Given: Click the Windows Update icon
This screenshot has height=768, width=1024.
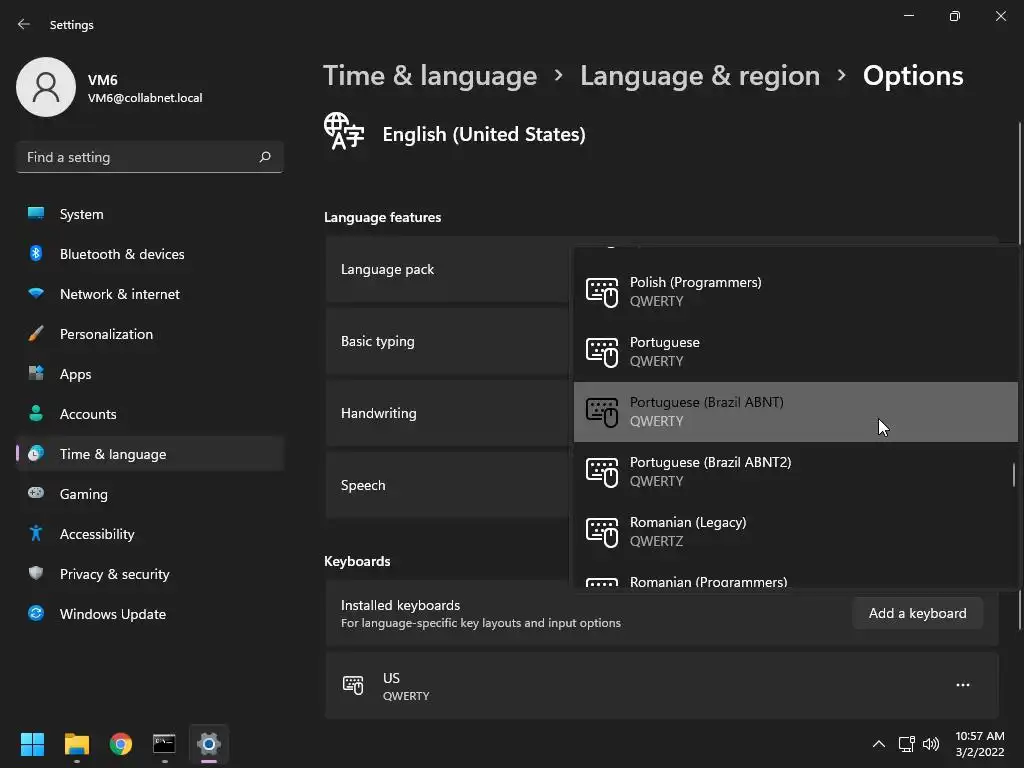Looking at the screenshot, I should [x=36, y=614].
